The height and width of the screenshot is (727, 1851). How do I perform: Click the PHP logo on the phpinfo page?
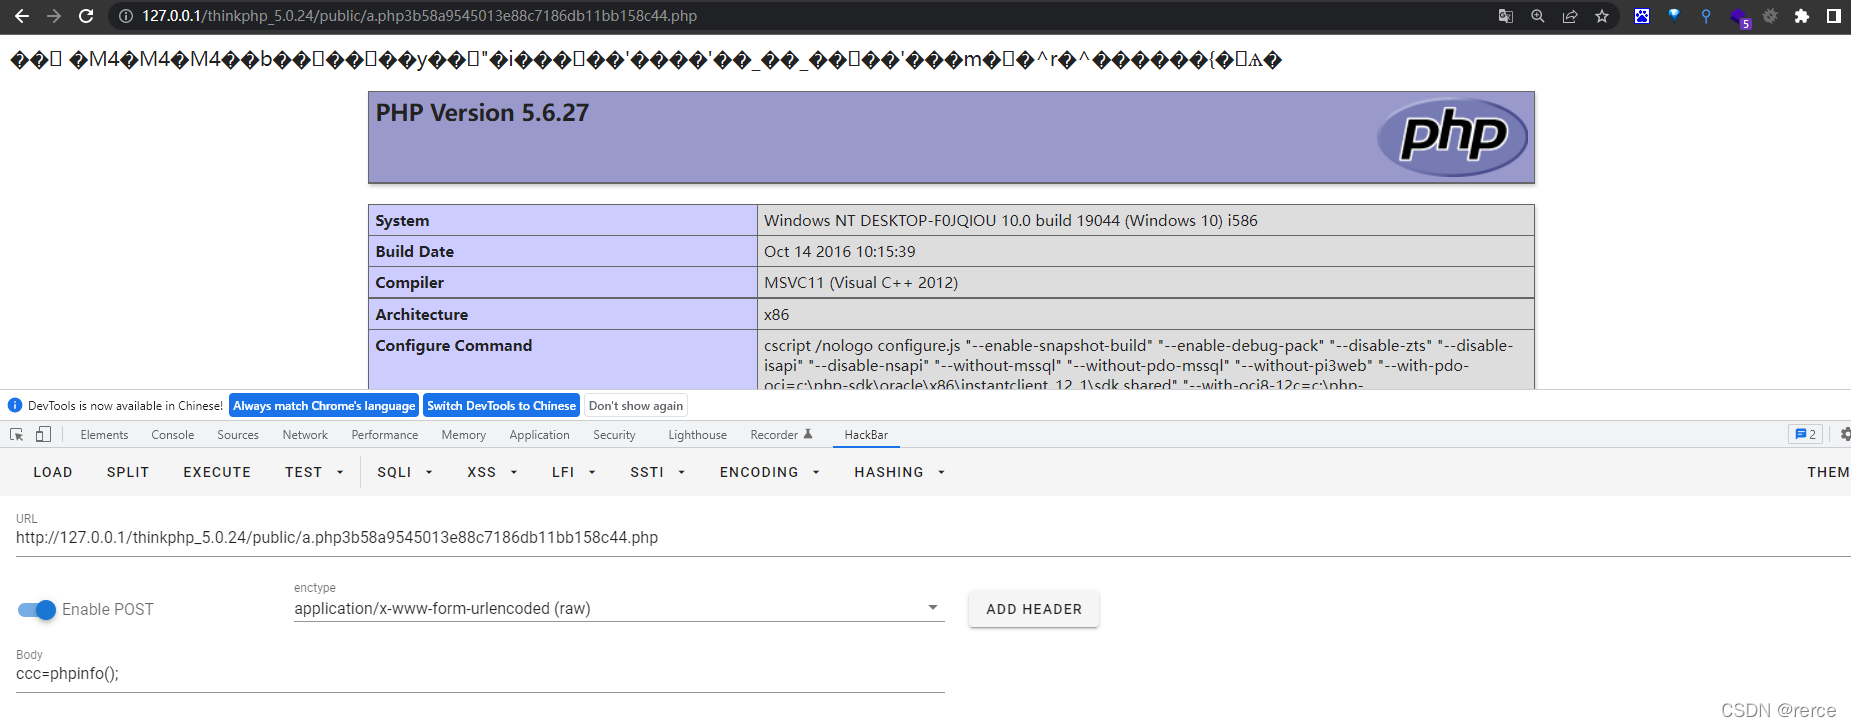point(1452,137)
